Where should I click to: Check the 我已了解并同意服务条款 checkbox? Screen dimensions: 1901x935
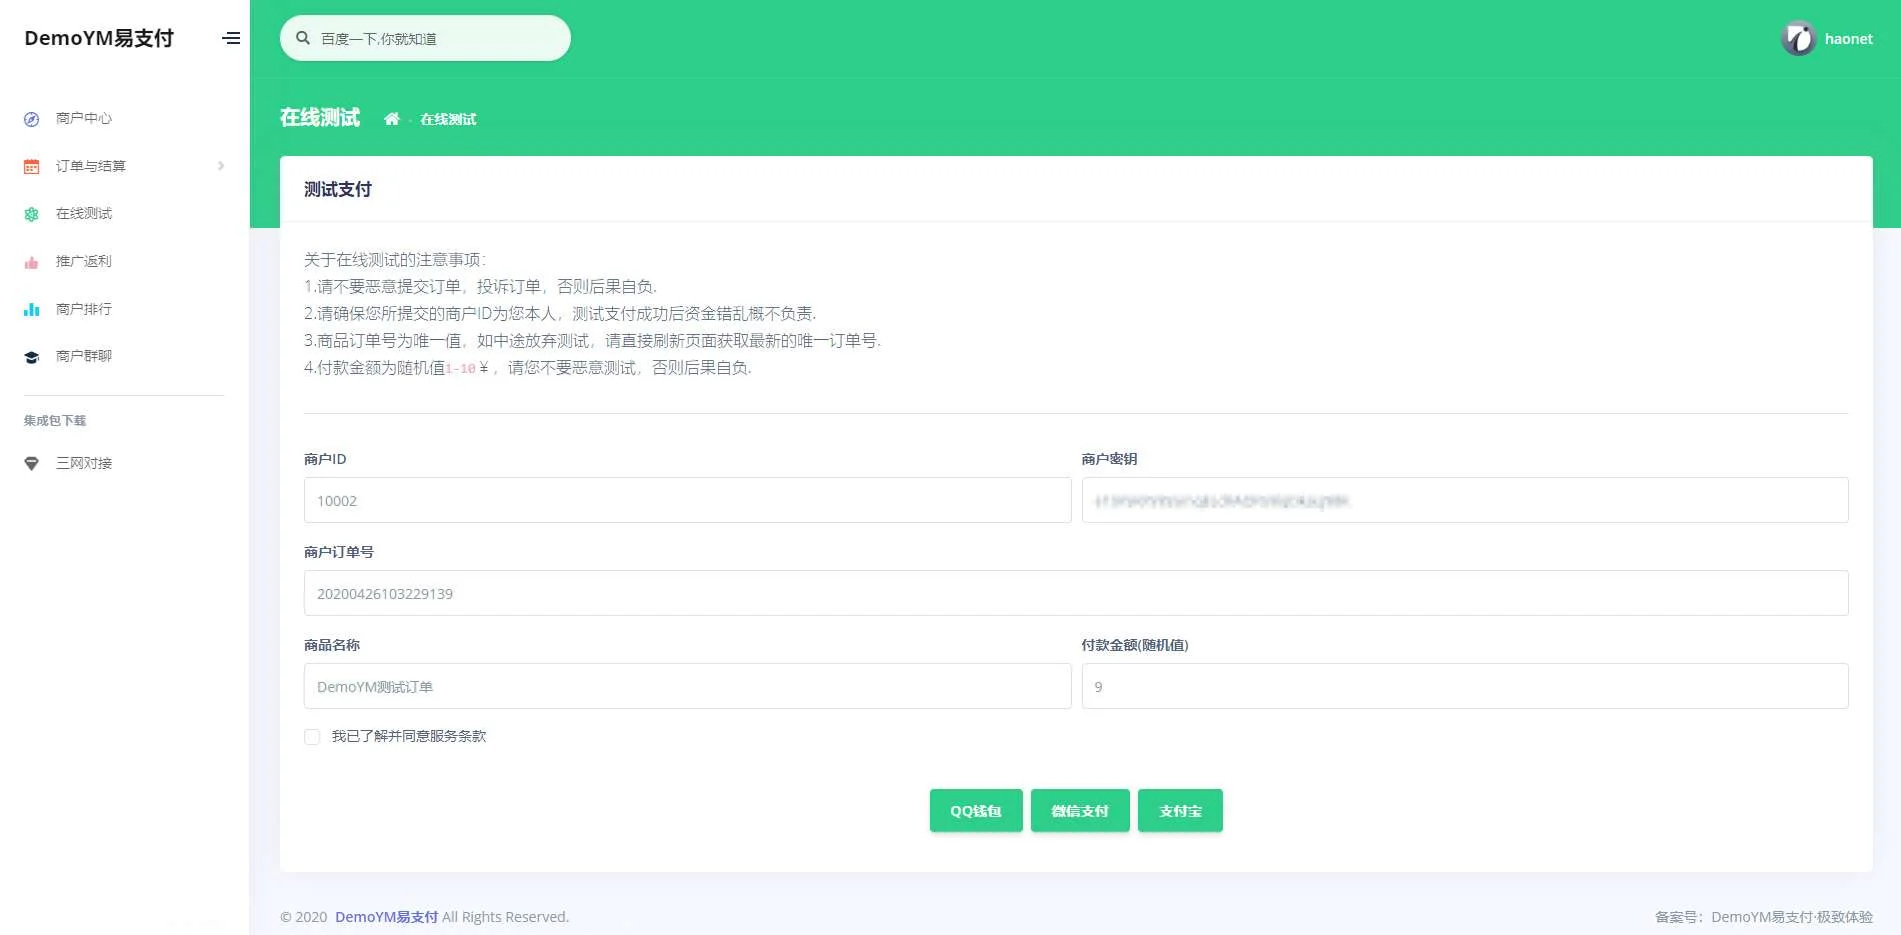312,737
